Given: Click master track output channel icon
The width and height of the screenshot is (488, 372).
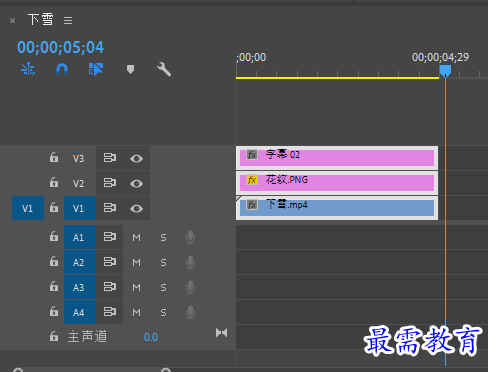Looking at the screenshot, I should point(221,333).
